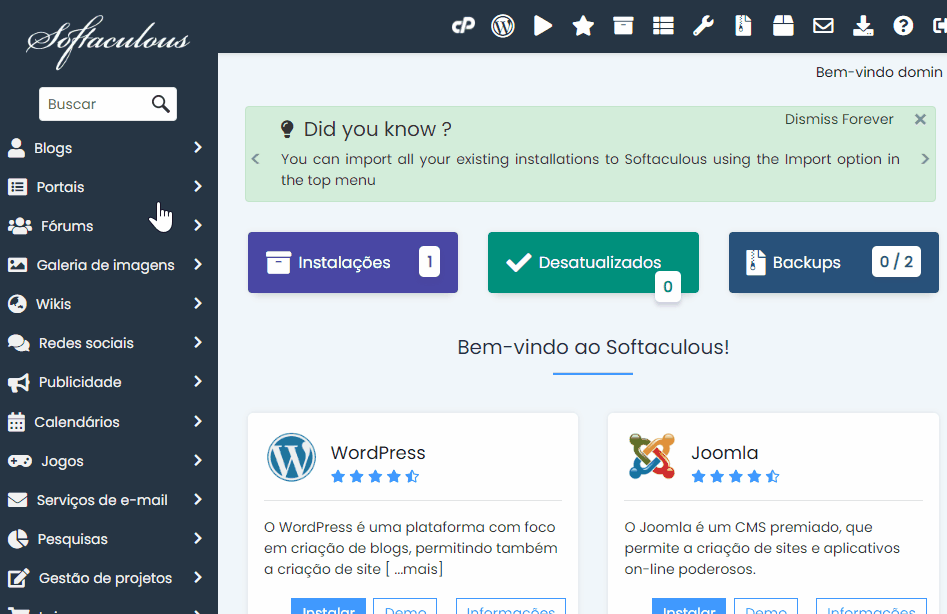This screenshot has height=614, width=947.
Task: Expand the Jogos category chevron
Action: tap(198, 461)
